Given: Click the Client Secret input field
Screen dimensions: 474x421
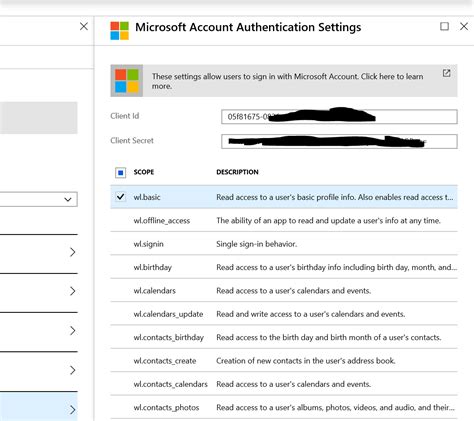Looking at the screenshot, I should (x=339, y=141).
